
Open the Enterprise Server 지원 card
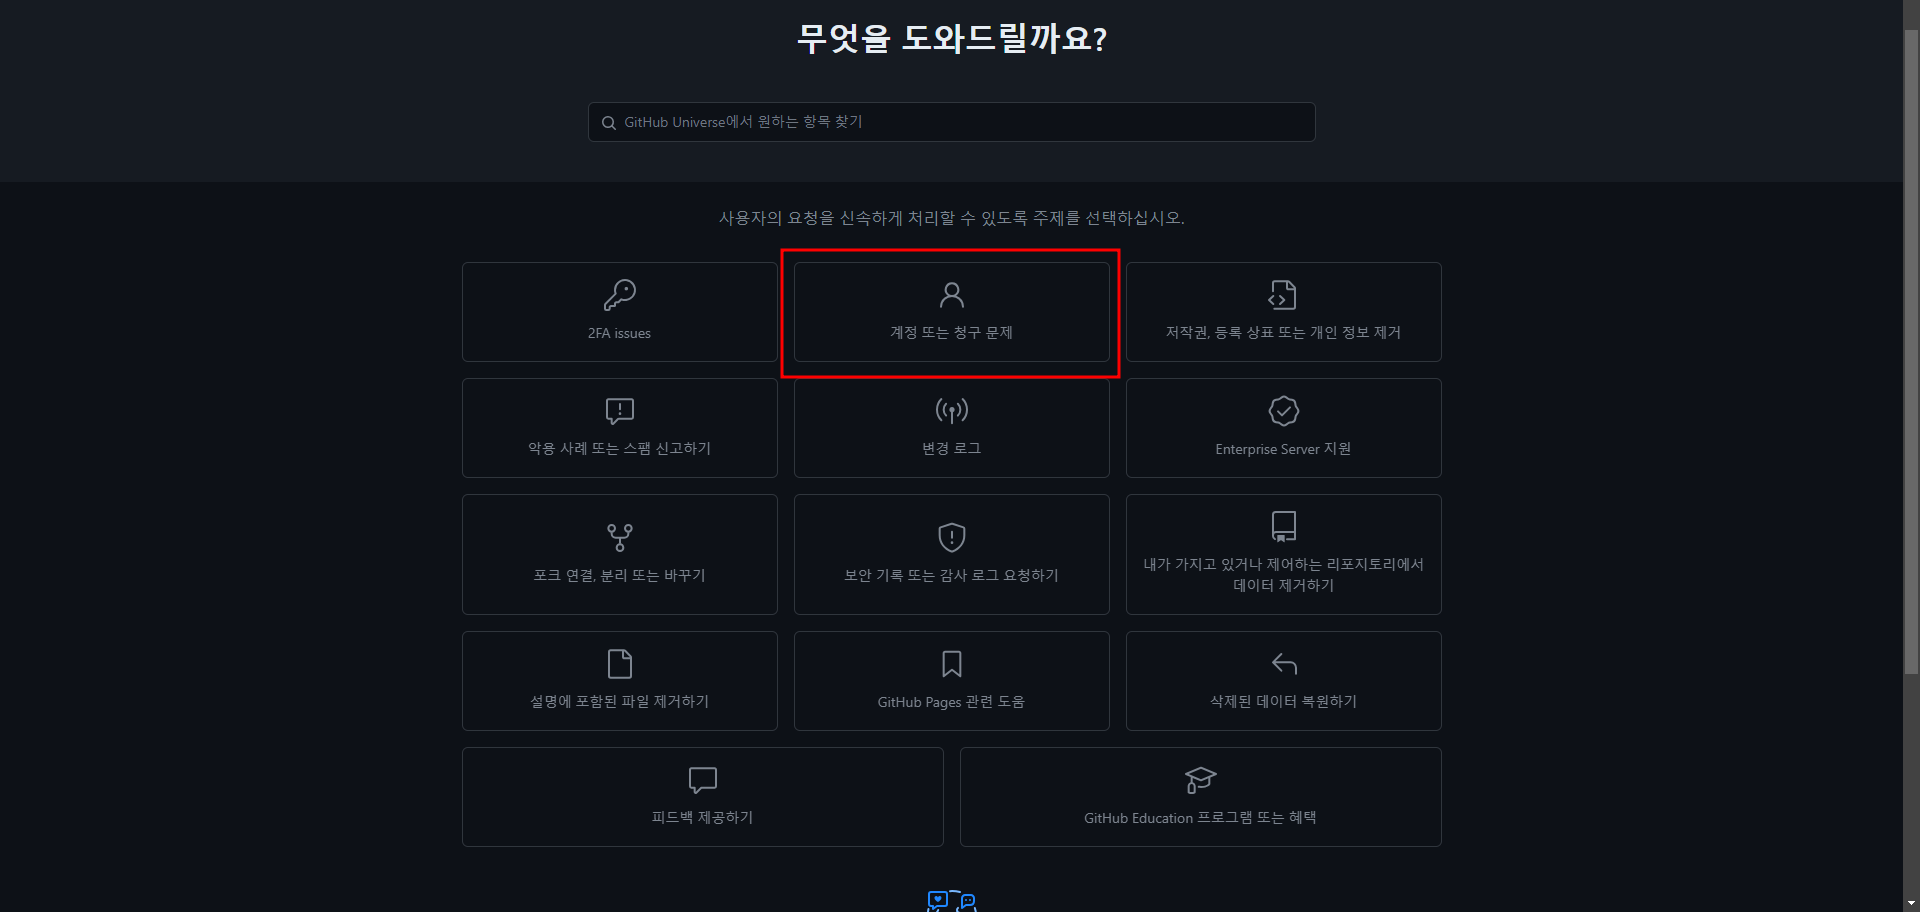coord(1283,428)
